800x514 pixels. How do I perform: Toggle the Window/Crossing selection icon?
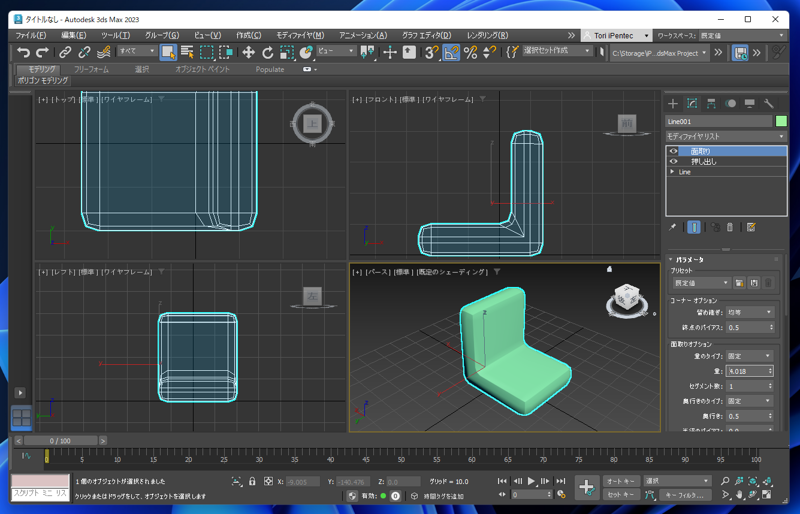226,52
